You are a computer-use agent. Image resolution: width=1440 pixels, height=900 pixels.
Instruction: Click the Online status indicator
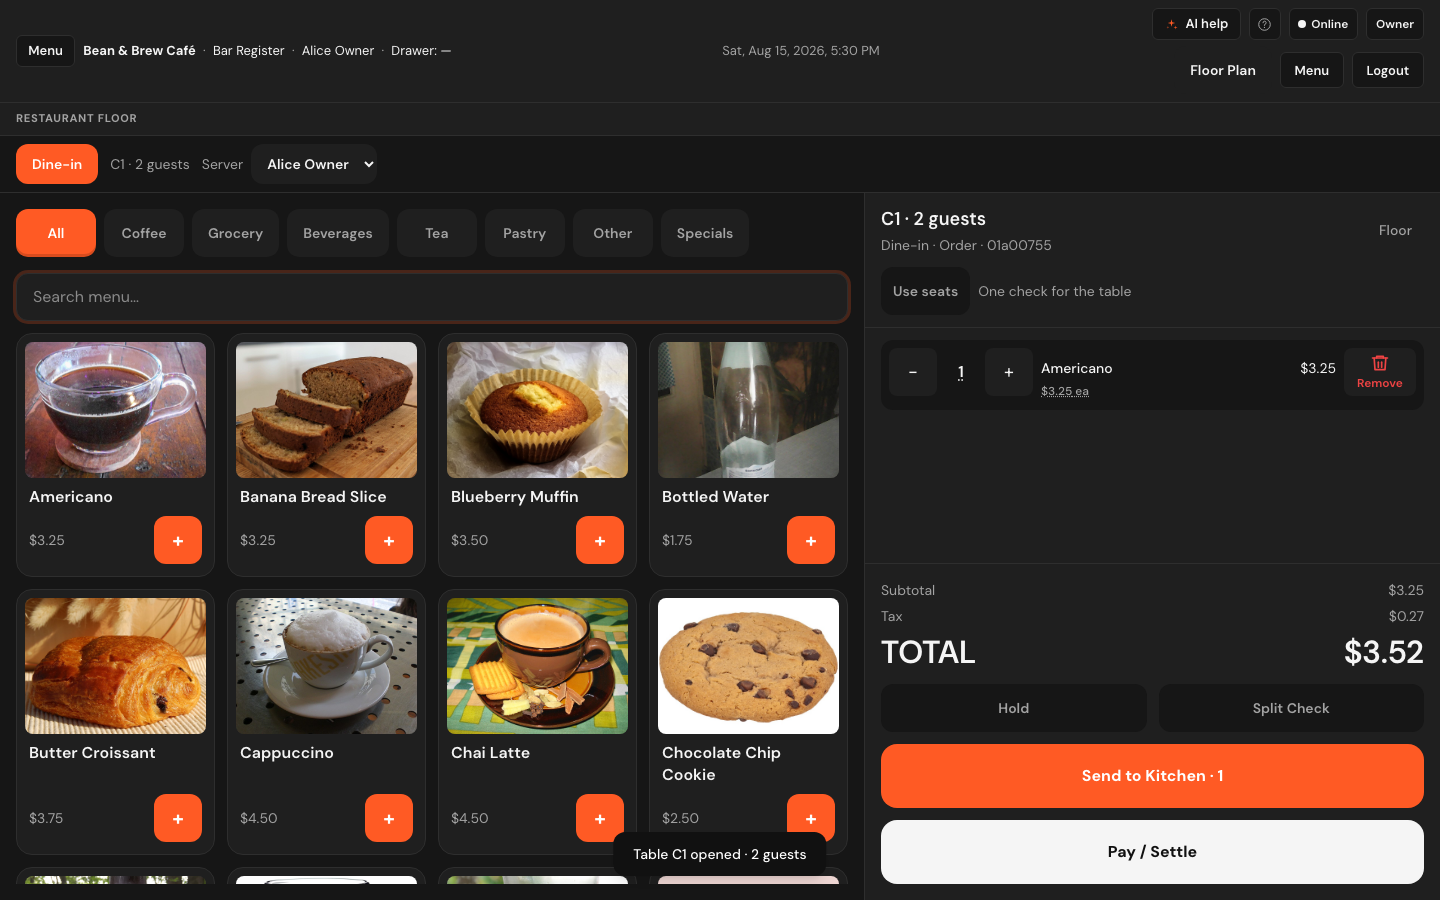tap(1323, 24)
